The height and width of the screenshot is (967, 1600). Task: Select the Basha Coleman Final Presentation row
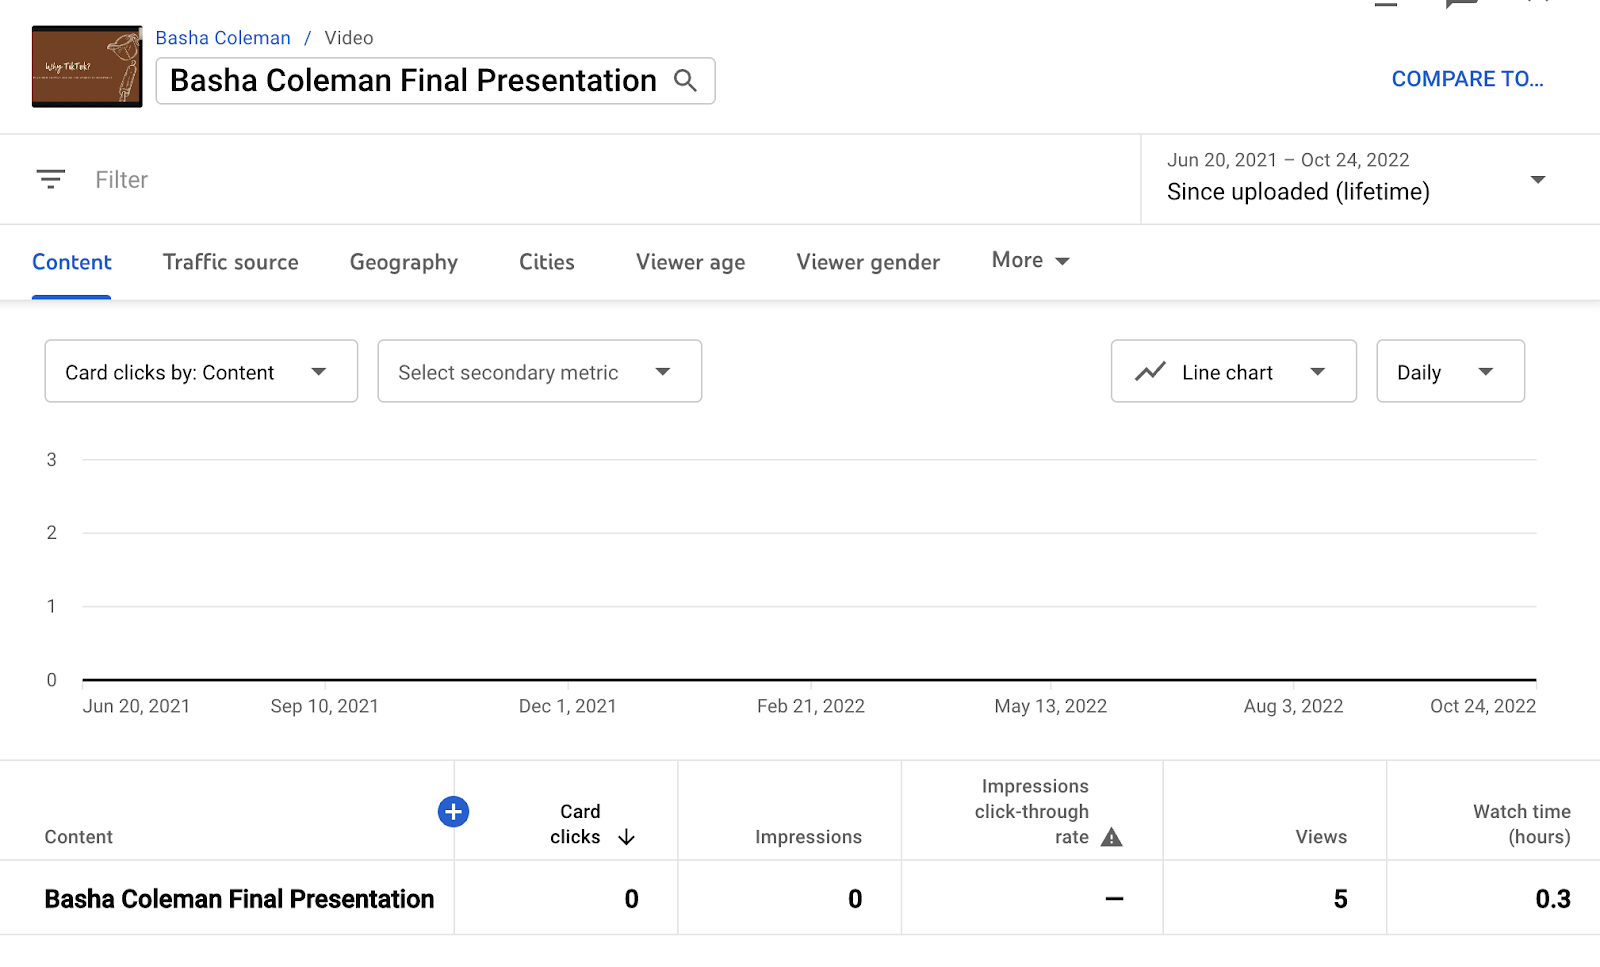pos(239,899)
